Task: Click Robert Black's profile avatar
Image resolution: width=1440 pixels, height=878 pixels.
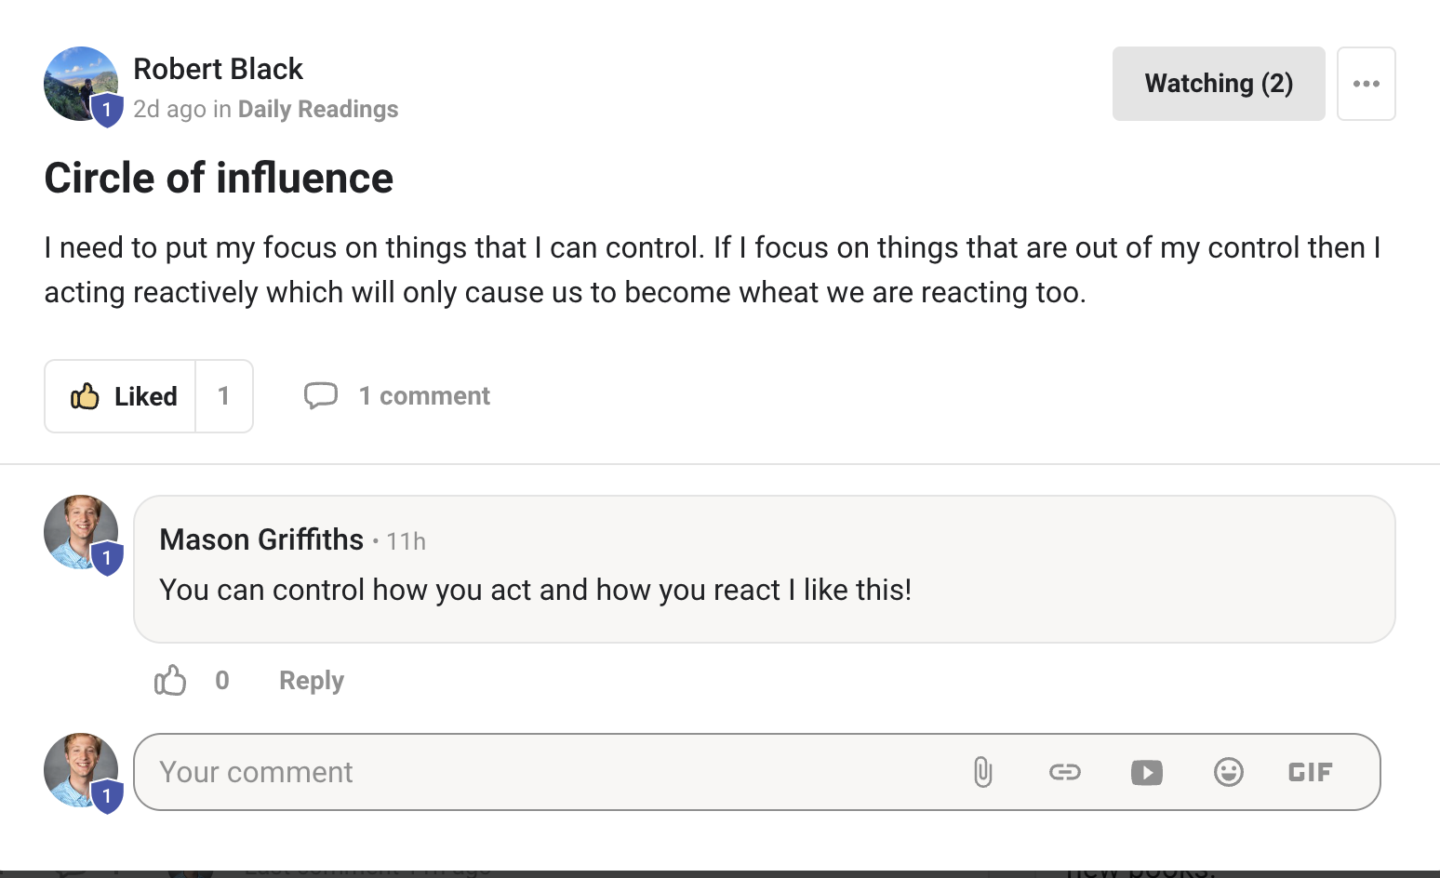Action: click(81, 84)
